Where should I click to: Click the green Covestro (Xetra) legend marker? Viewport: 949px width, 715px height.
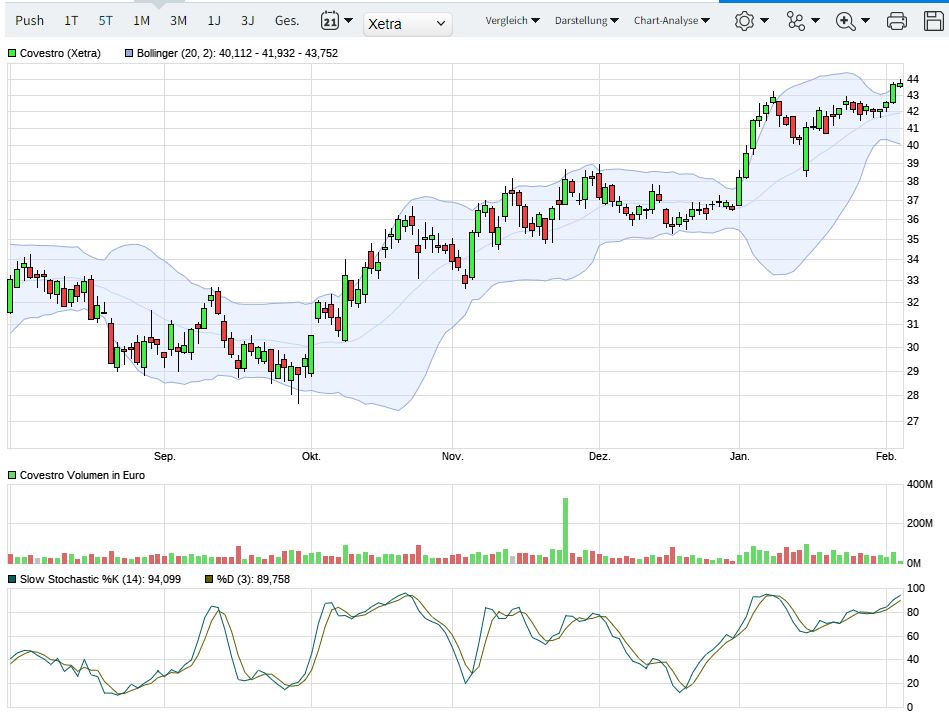pyautogui.click(x=12, y=53)
